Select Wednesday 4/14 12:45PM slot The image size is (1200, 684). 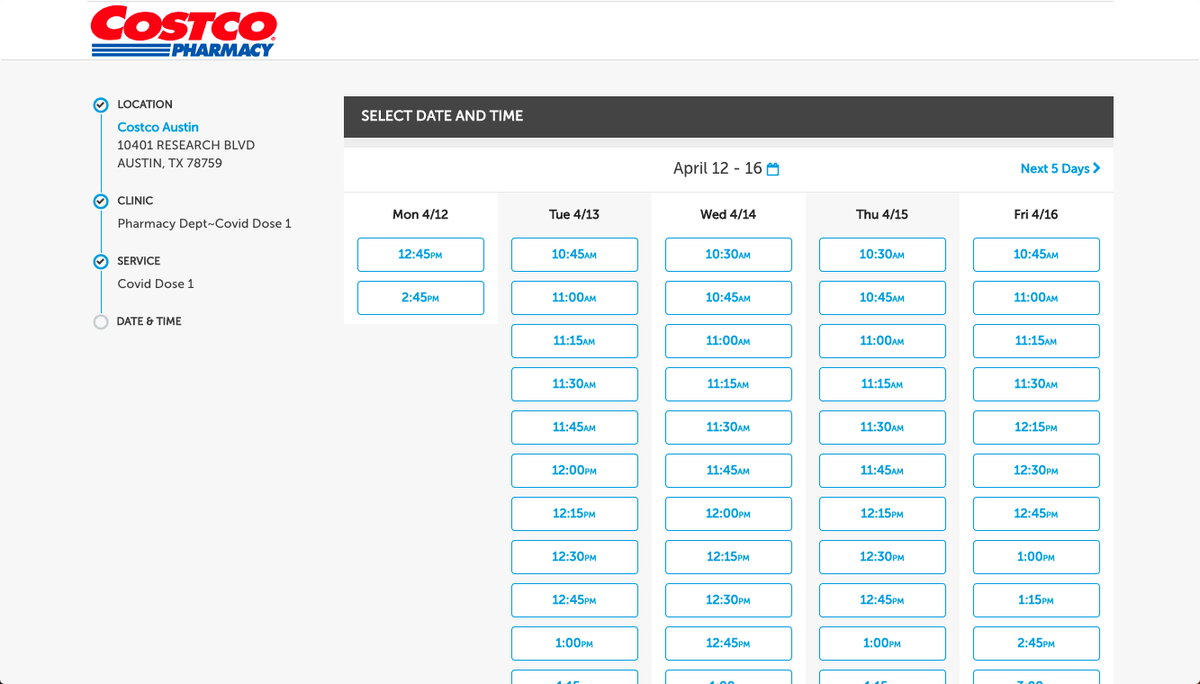(728, 643)
